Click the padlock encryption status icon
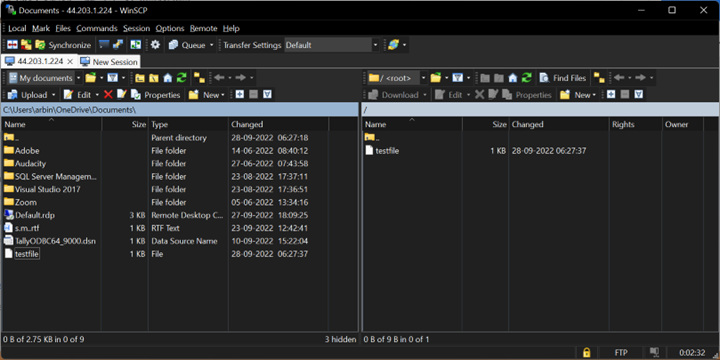This screenshot has height=360, width=720. point(586,353)
